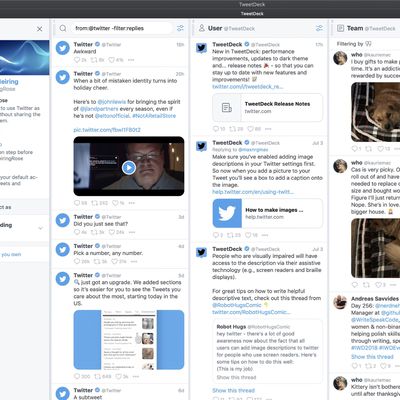Open the sleeping dog photo in Team column

[x=375, y=112]
